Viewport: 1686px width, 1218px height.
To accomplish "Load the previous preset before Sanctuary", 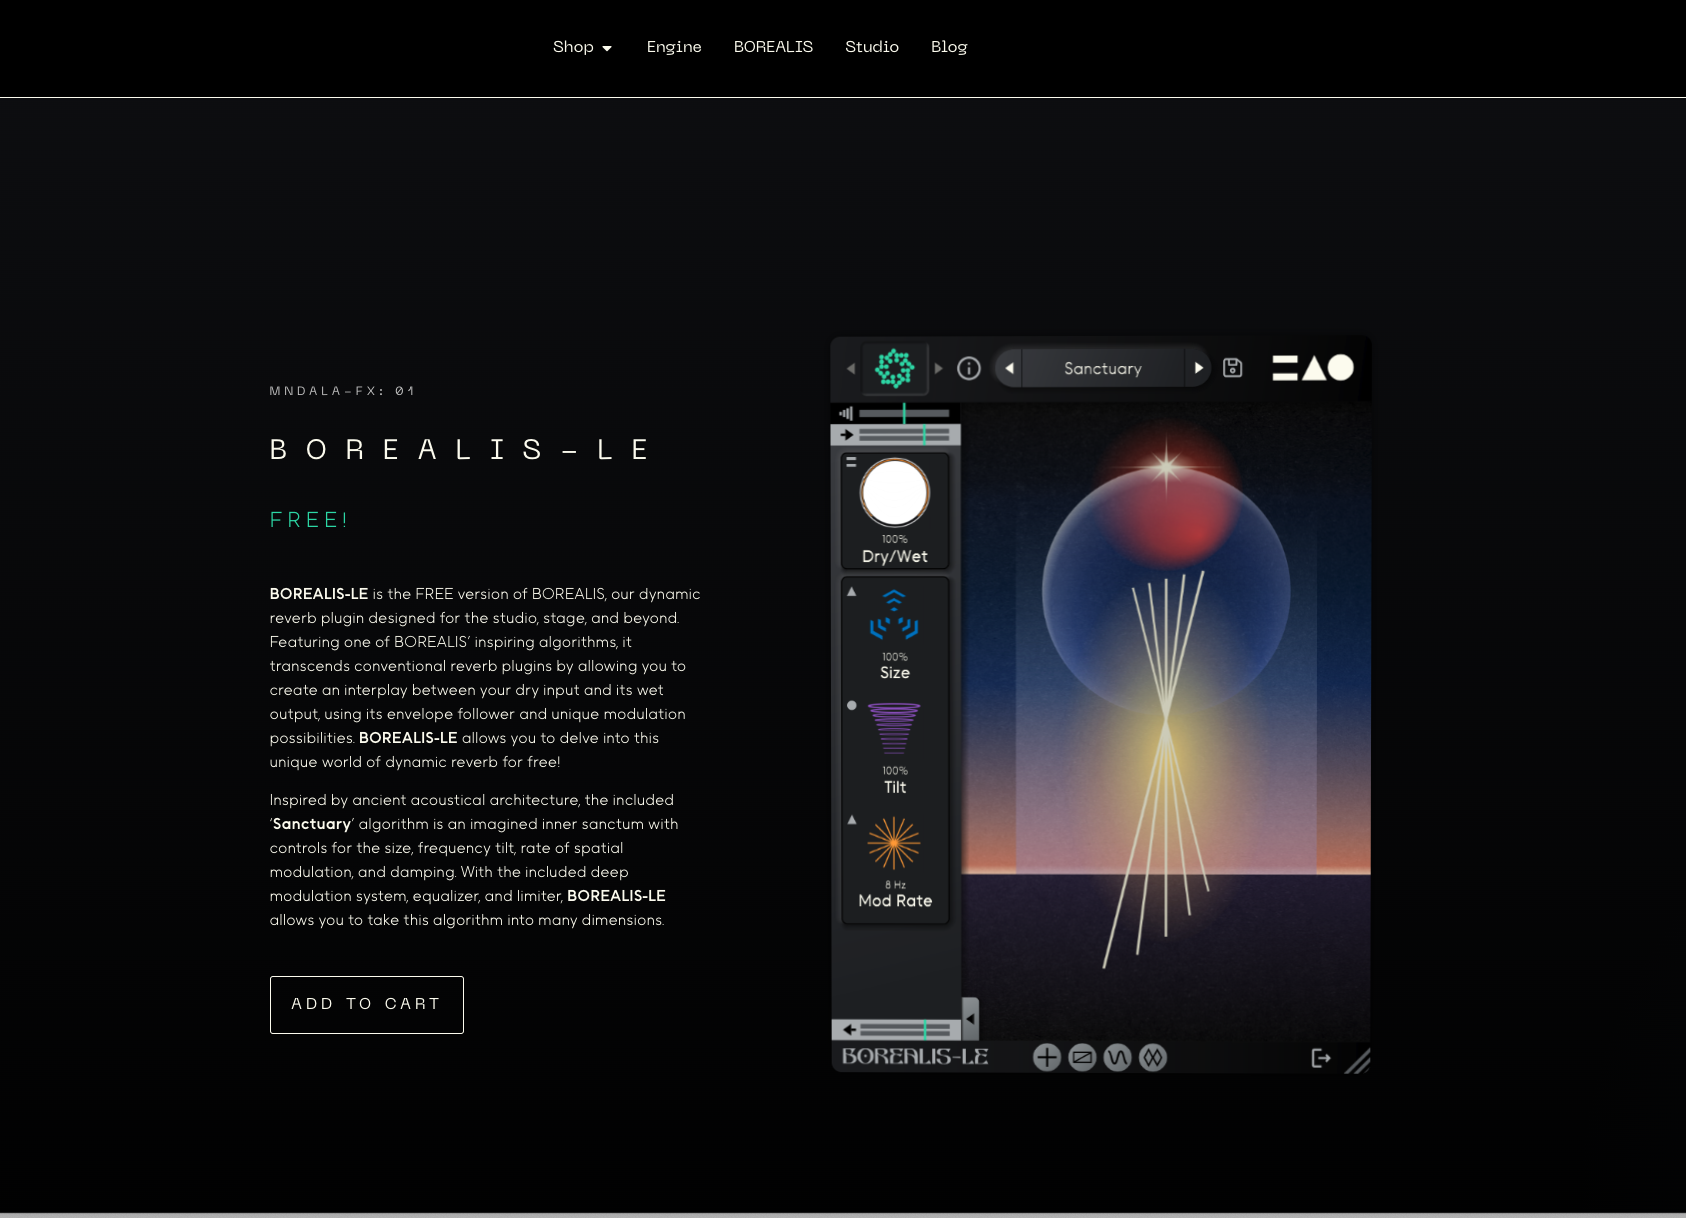I will [x=1009, y=368].
